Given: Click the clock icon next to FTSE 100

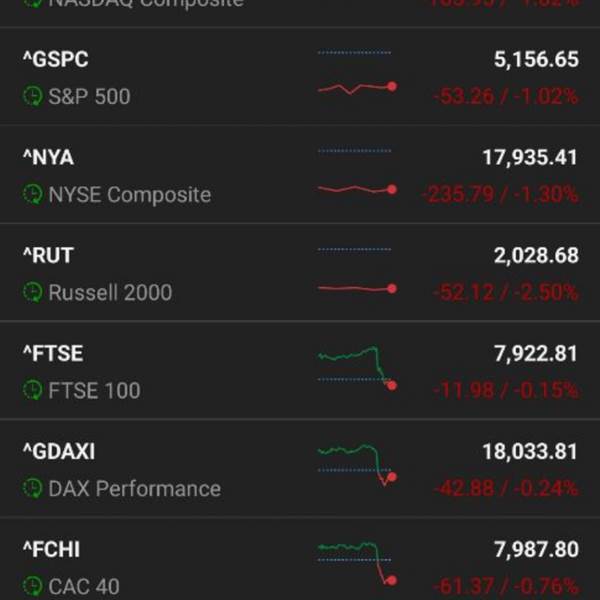Looking at the screenshot, I should click(x=32, y=390).
